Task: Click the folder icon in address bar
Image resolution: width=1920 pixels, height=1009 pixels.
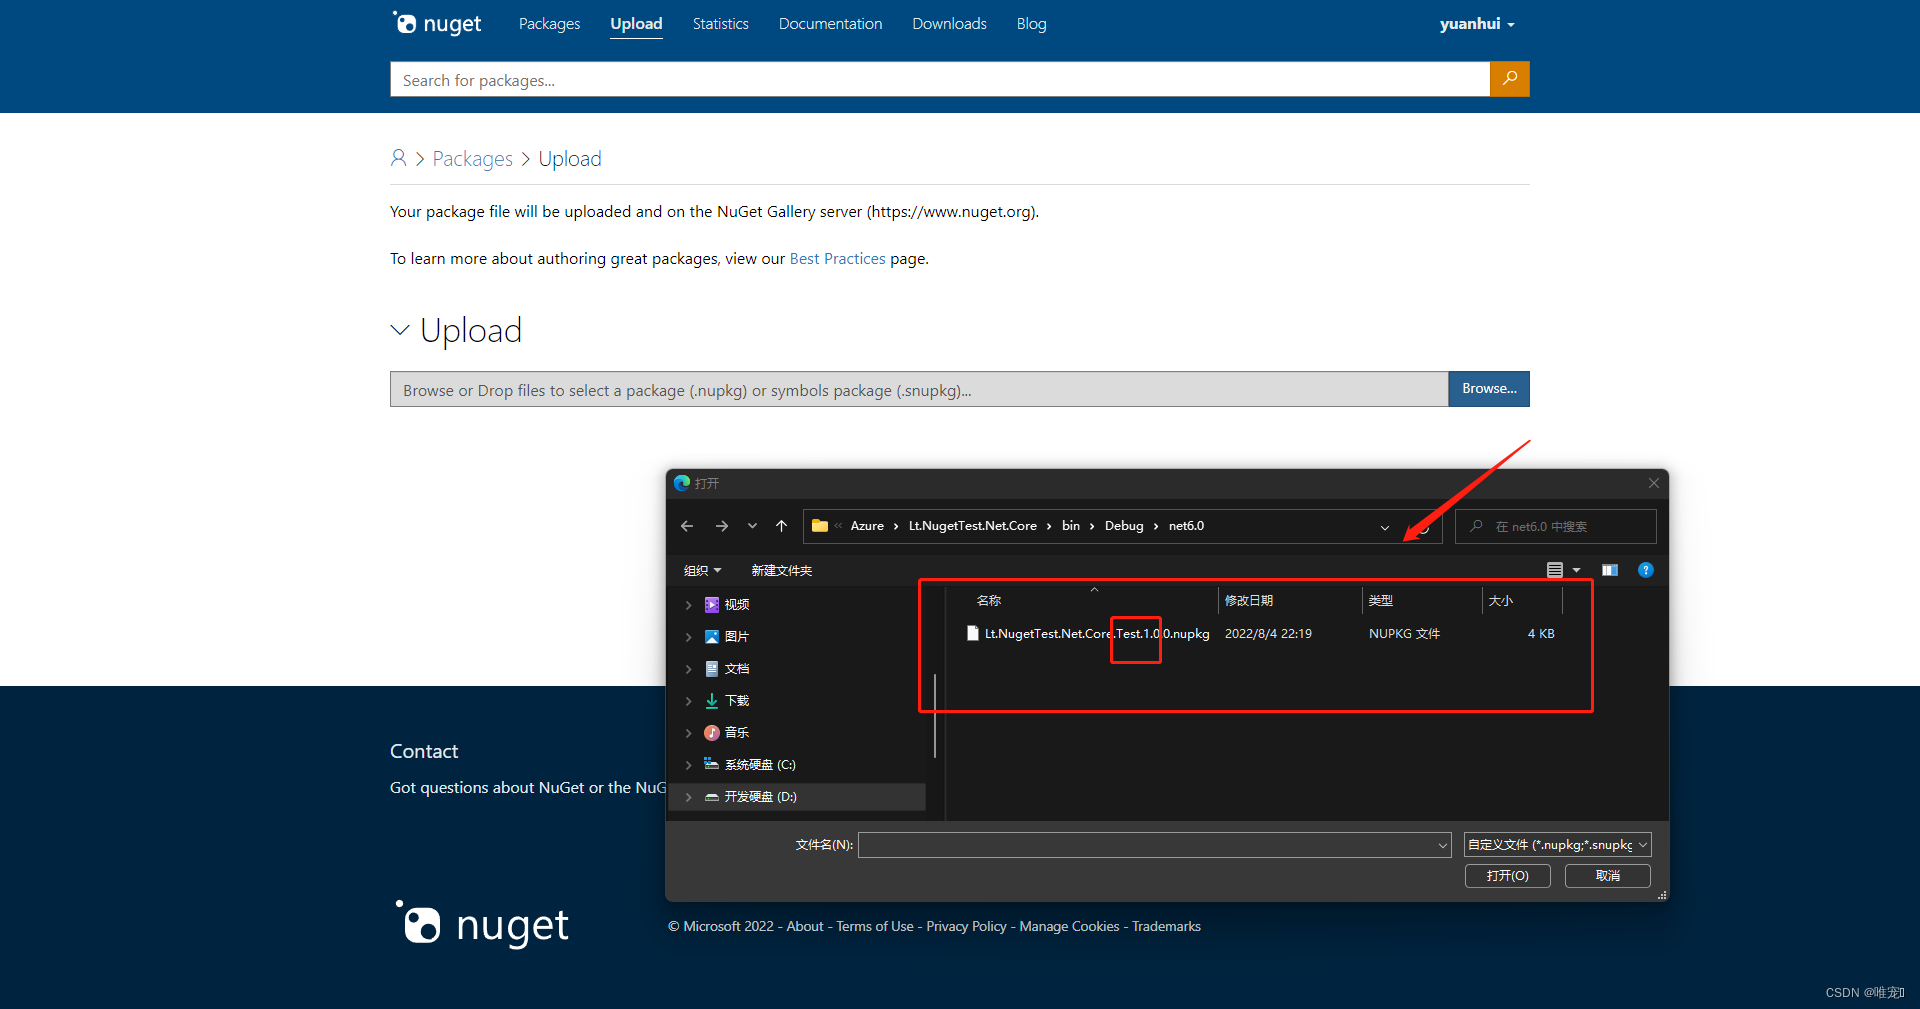Action: [820, 526]
